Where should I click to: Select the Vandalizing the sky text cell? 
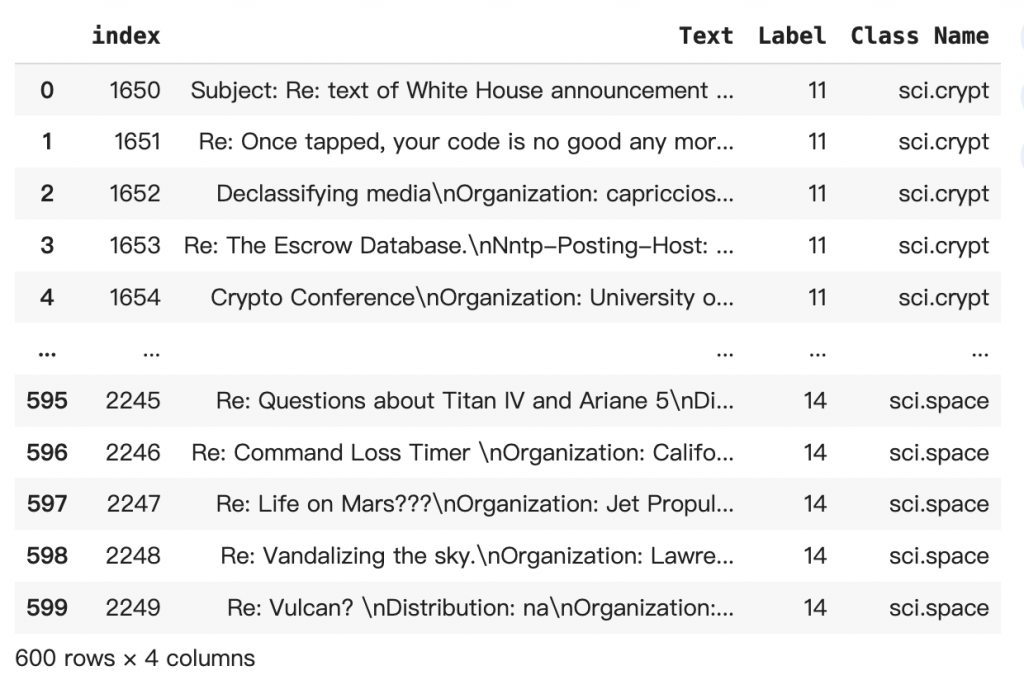[x=477, y=556]
